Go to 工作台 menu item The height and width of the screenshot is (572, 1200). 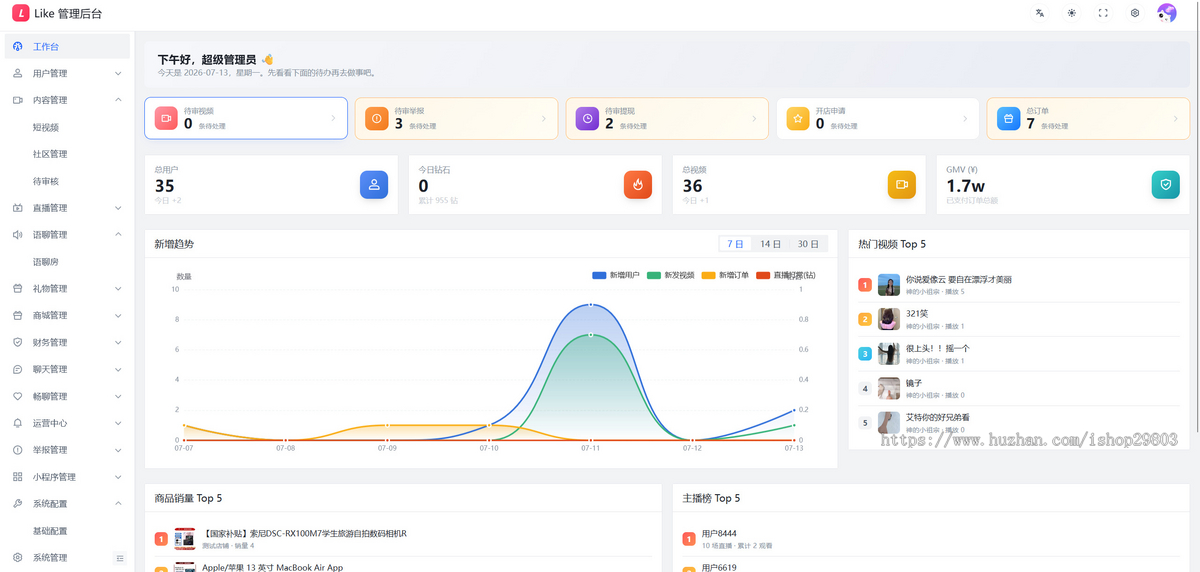[x=67, y=47]
